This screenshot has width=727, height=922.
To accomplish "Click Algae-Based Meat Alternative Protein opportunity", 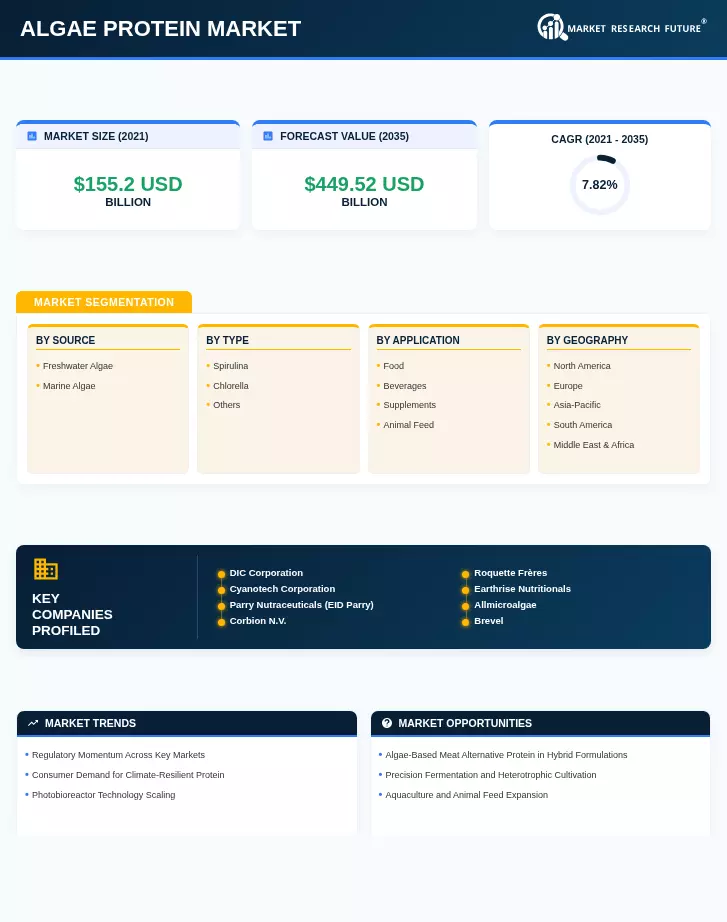I will [506, 755].
